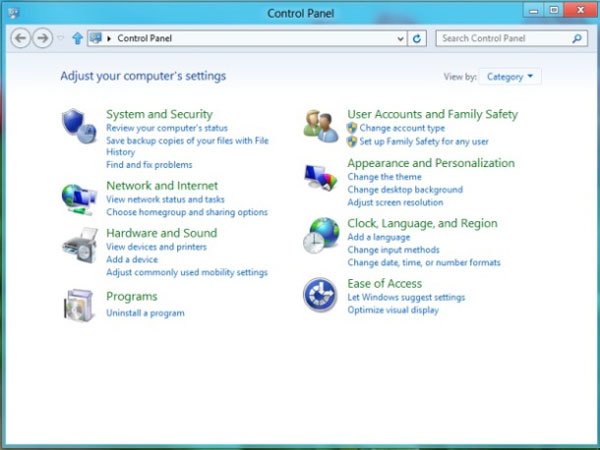Viewport: 600px width, 450px height.
Task: Expand the breadcrumb arrow before Control Panel
Action: click(109, 38)
